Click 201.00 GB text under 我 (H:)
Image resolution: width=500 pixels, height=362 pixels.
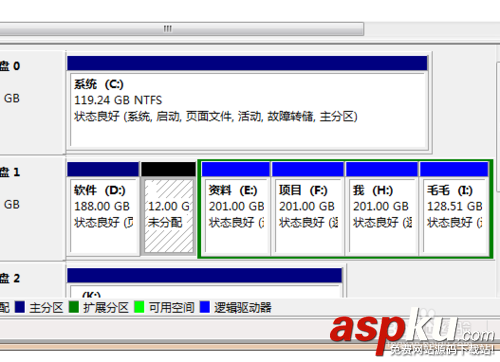[381, 206]
